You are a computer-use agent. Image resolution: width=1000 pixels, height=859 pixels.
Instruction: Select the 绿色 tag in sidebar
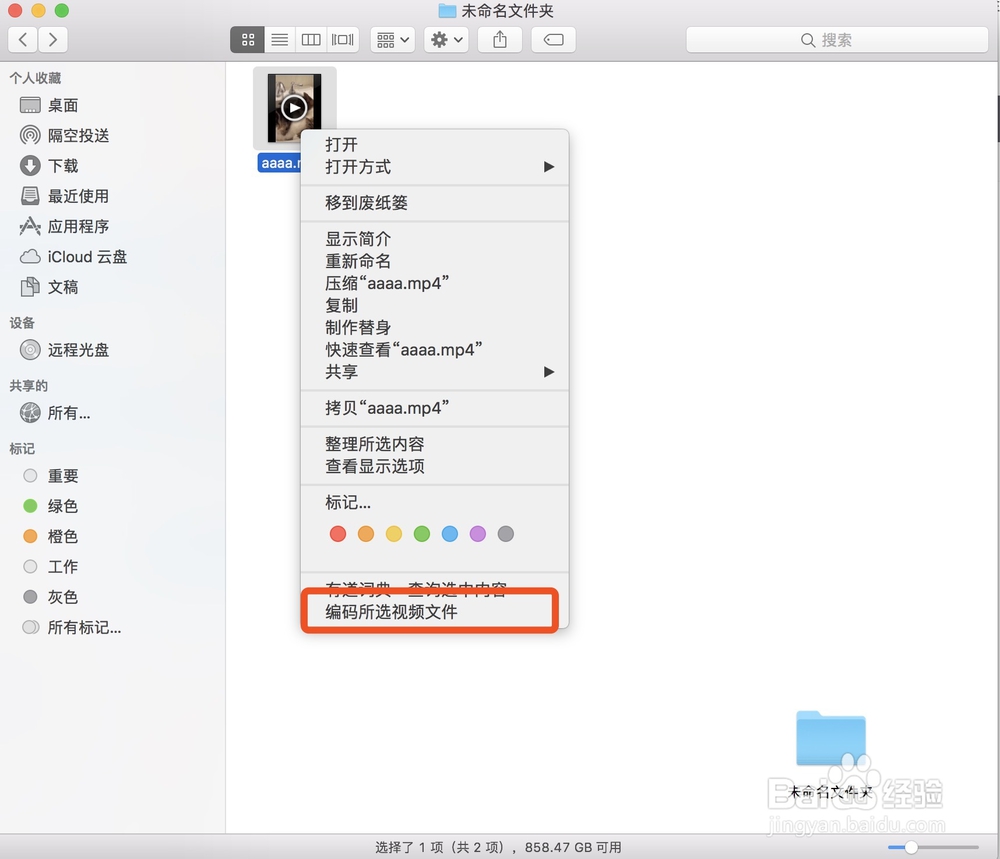30,506
